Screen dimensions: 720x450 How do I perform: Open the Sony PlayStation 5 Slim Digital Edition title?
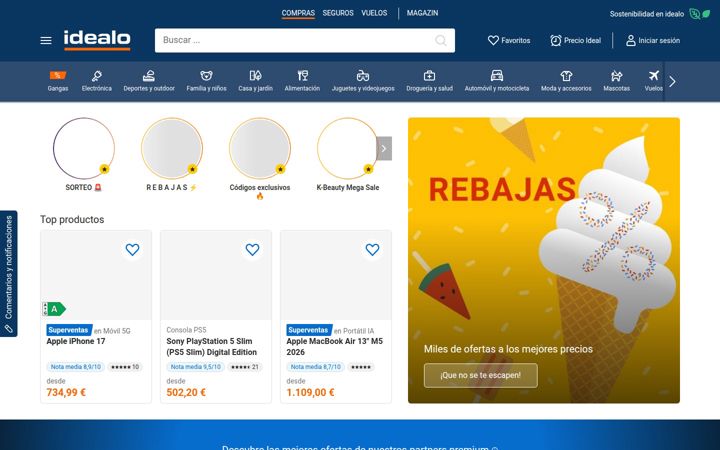click(x=212, y=347)
